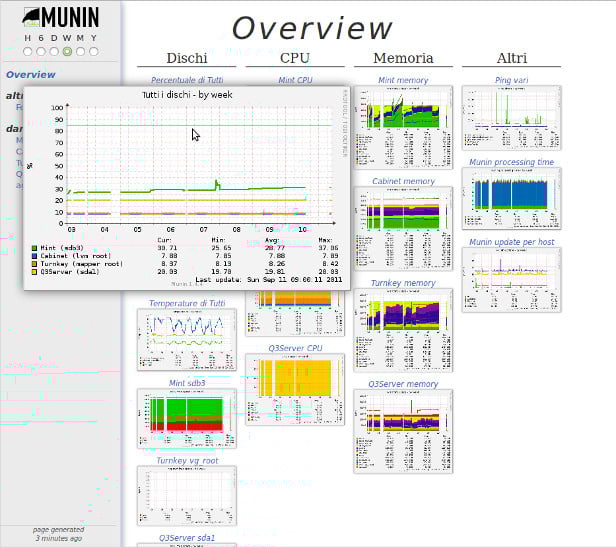Click the Mint cur value 30.71
616x548 pixels.
(x=167, y=248)
